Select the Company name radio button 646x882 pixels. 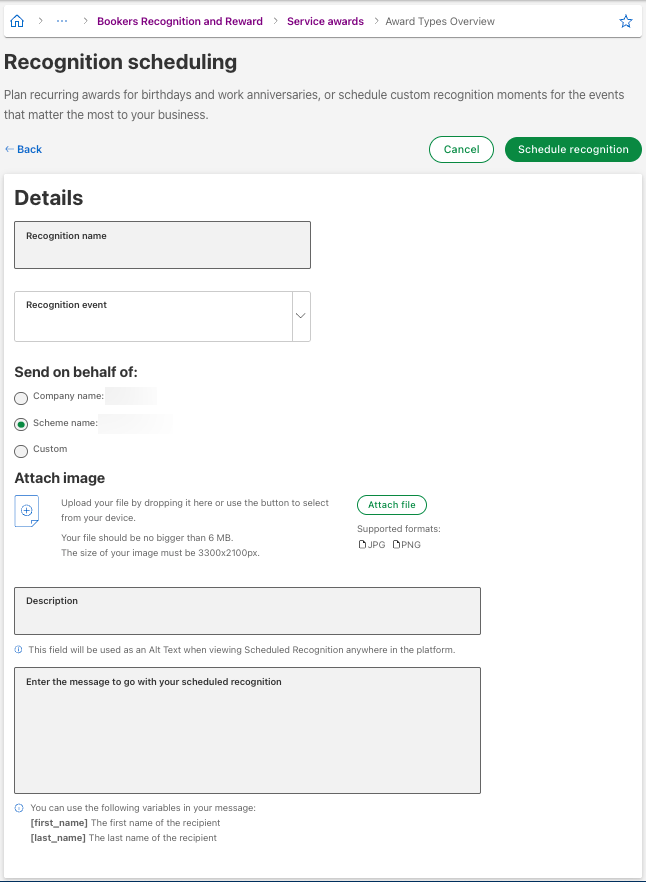(20, 398)
